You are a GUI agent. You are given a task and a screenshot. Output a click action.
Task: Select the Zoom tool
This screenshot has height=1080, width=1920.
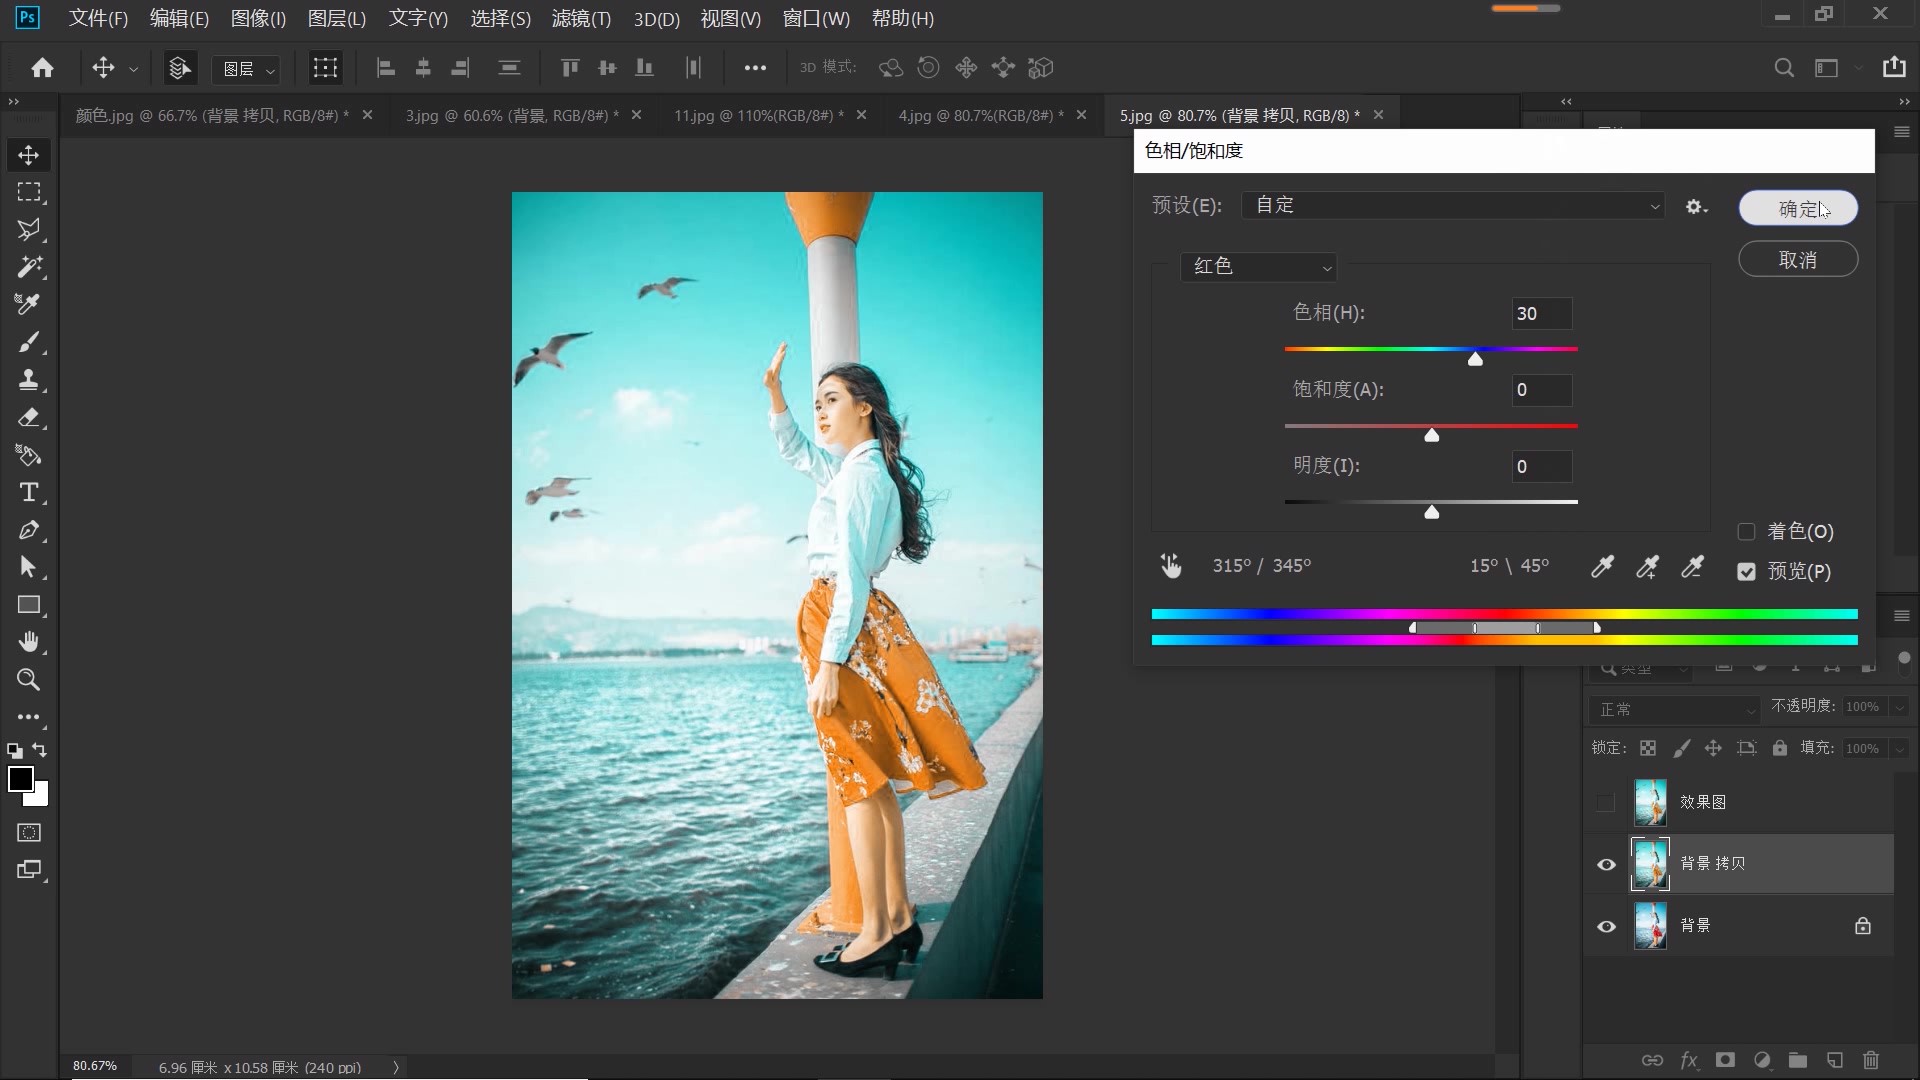tap(29, 680)
